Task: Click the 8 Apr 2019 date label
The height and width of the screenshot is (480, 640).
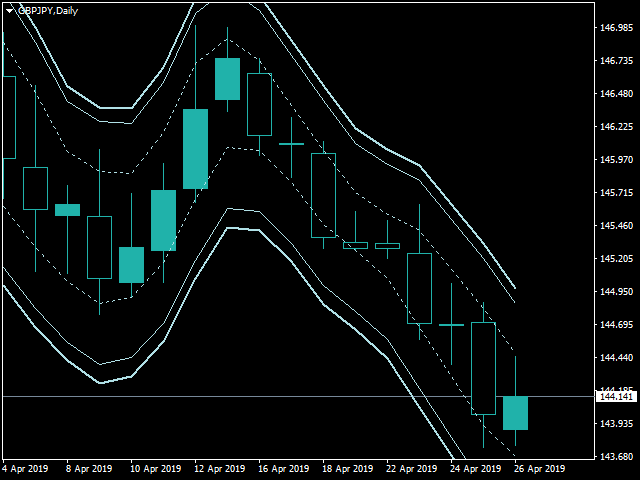Action: point(89,469)
